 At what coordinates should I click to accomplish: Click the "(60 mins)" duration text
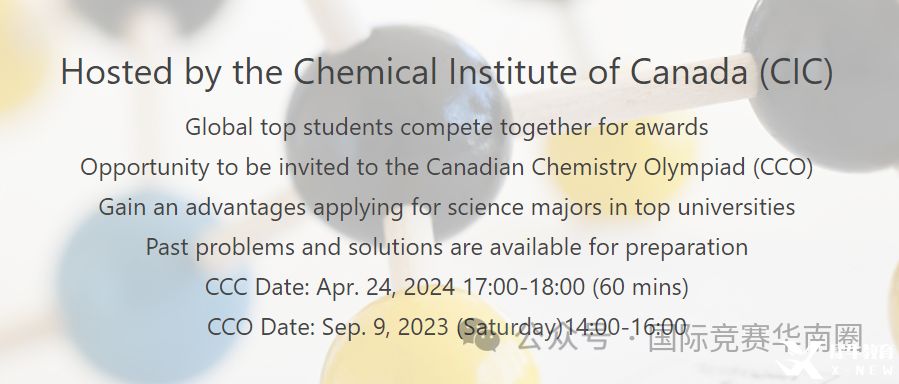(640, 287)
